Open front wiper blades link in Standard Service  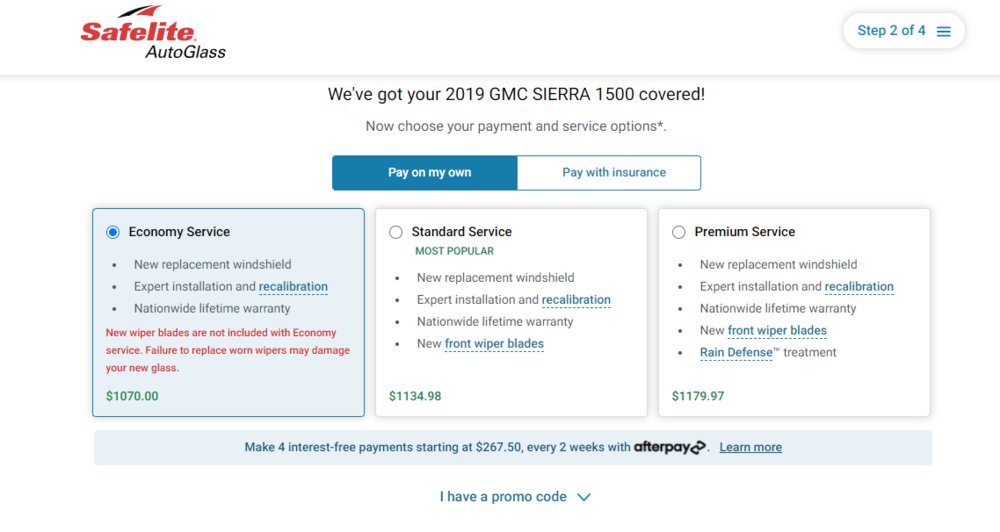point(494,344)
